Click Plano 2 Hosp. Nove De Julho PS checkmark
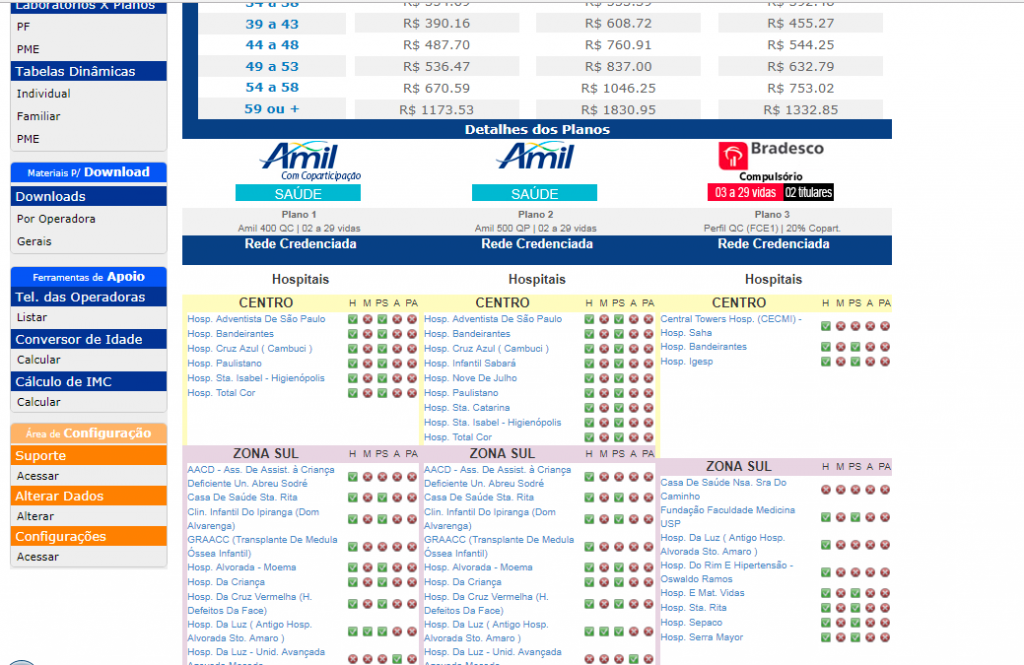The width and height of the screenshot is (1024, 665). [x=618, y=378]
